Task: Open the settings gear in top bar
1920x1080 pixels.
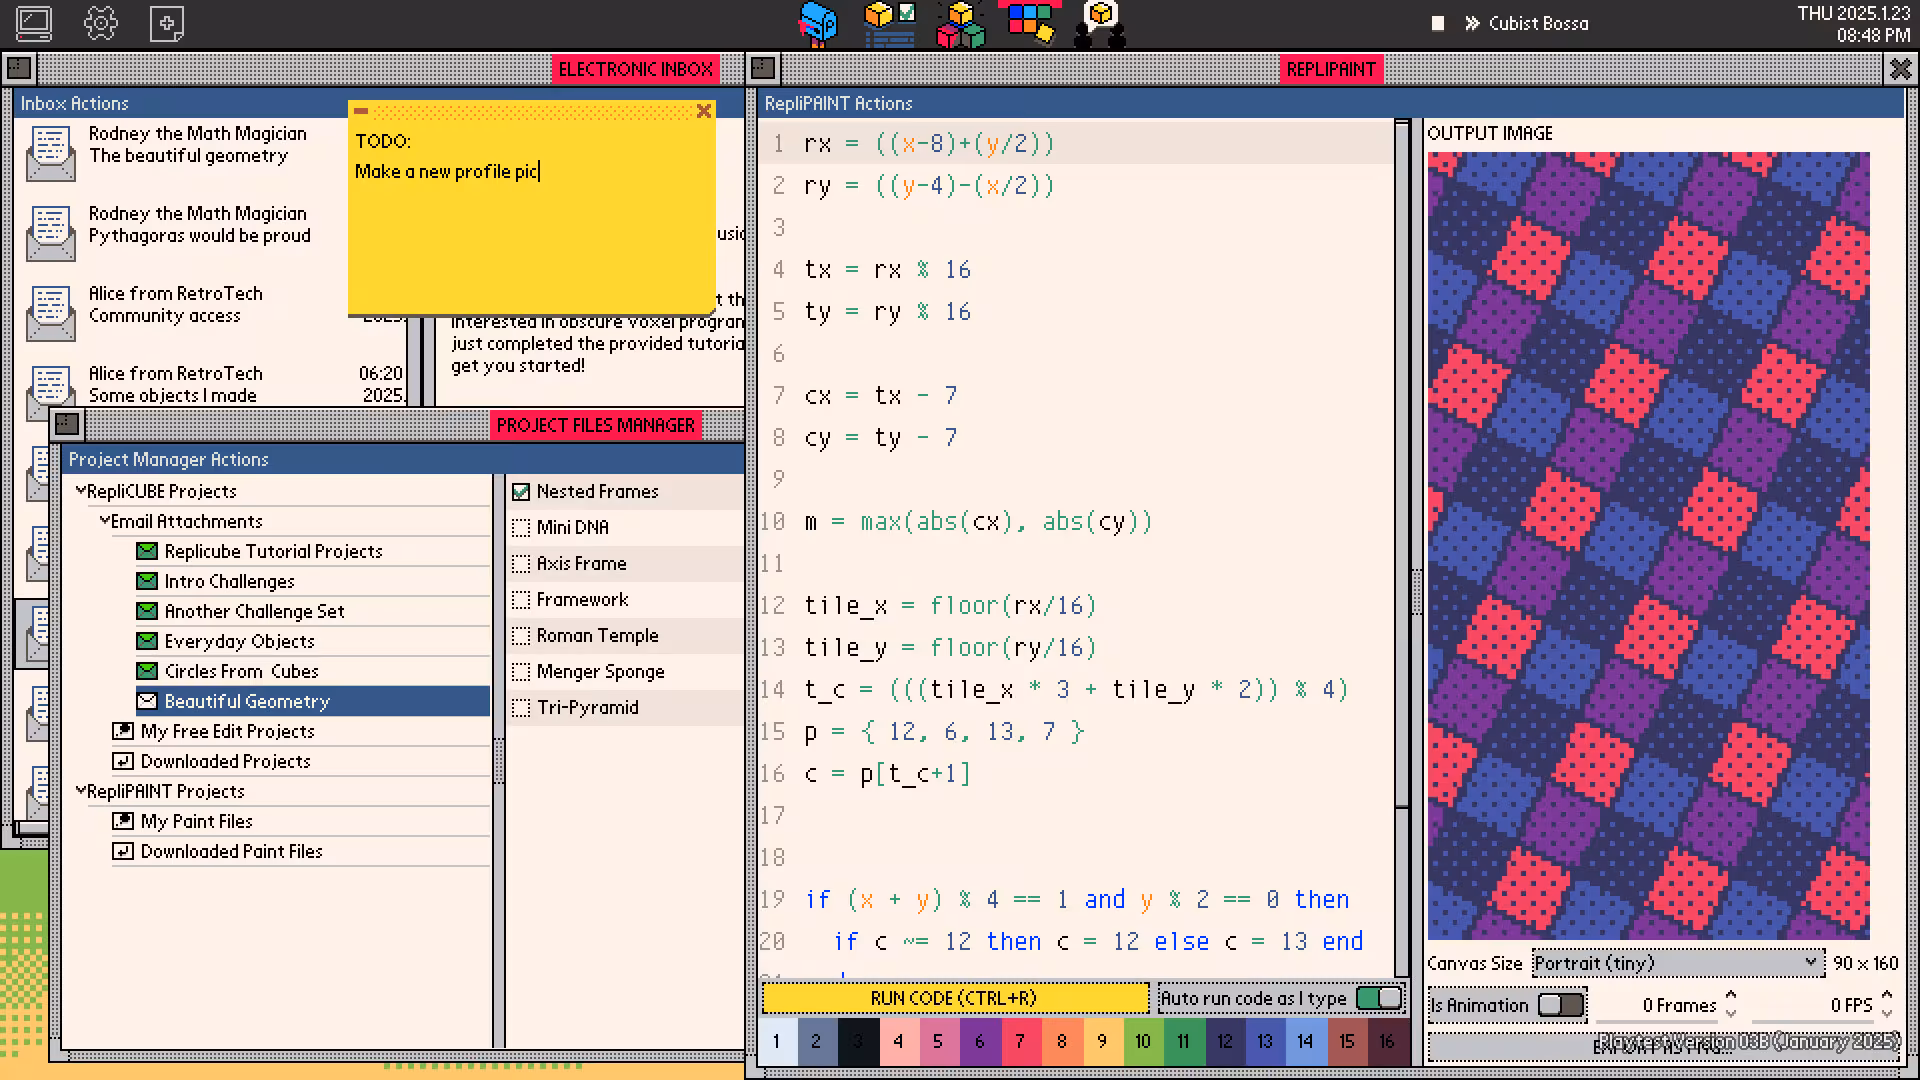Action: point(101,23)
